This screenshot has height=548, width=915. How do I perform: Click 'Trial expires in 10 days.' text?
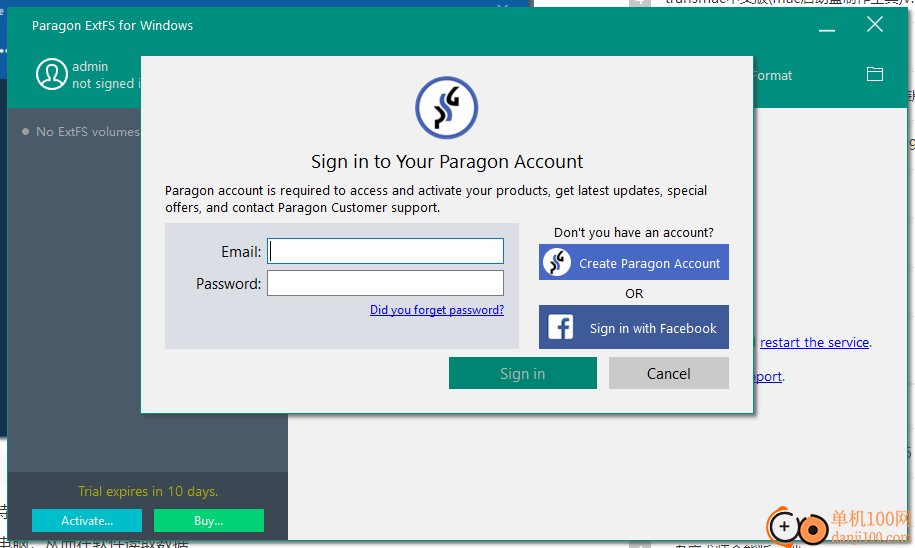point(148,491)
